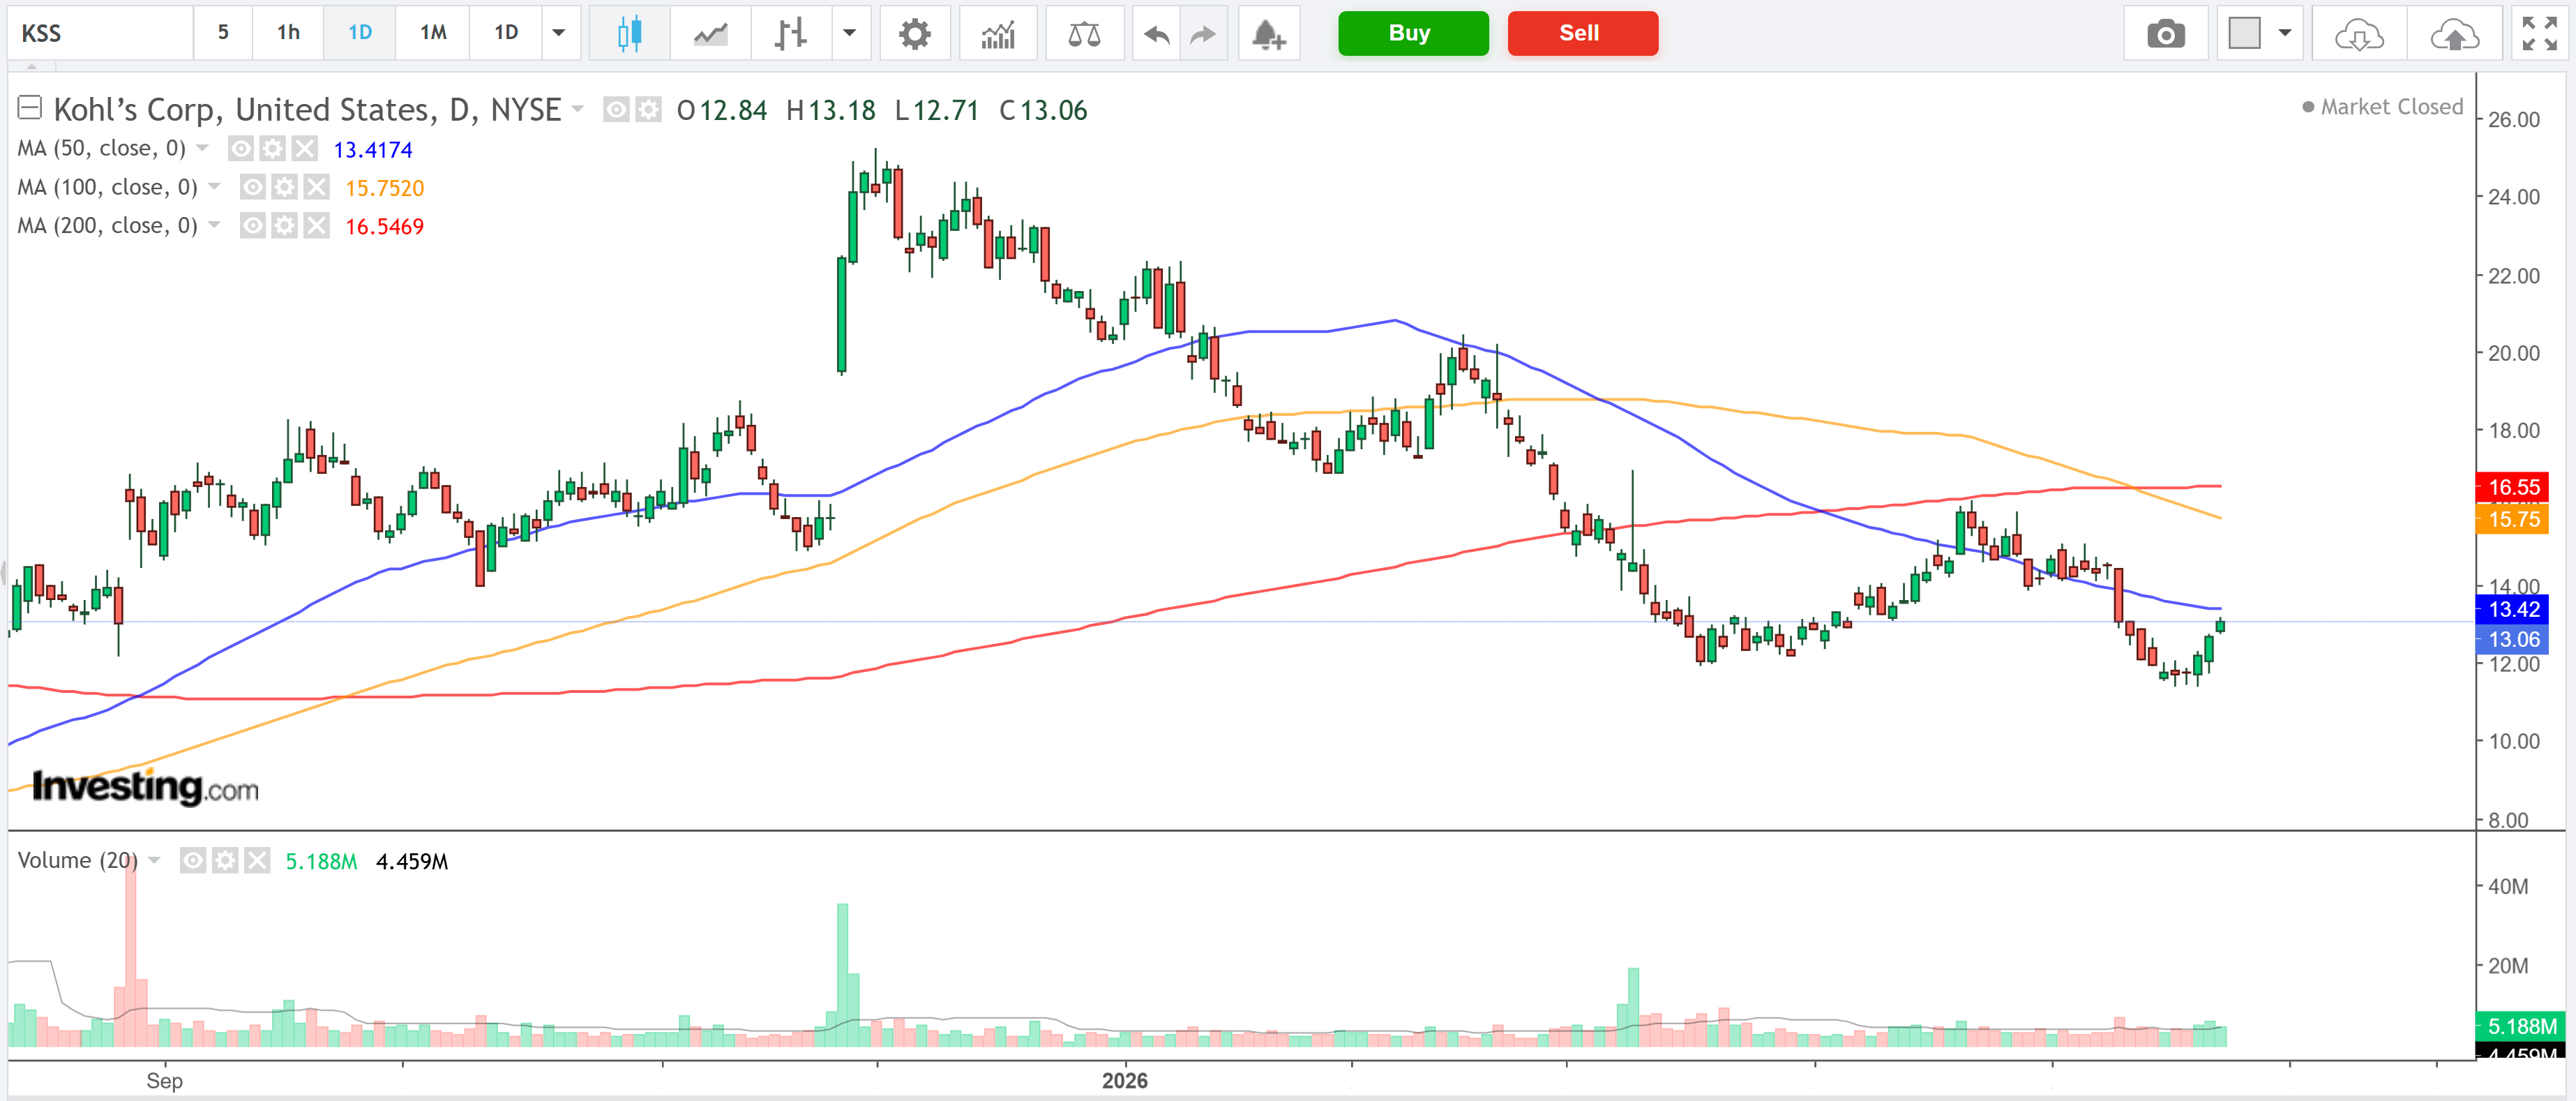Expand the chart style dropdown arrow
The height and width of the screenshot is (1101, 2576).
tap(849, 33)
